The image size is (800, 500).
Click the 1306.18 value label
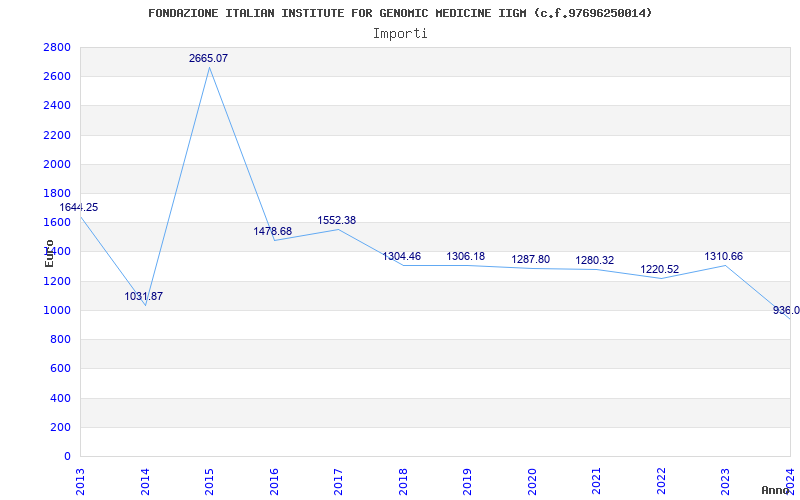tap(465, 256)
